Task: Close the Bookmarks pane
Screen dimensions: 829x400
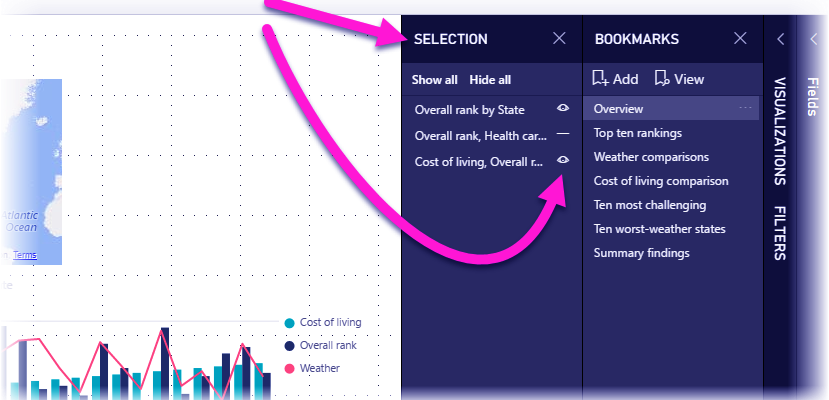Action: (740, 39)
